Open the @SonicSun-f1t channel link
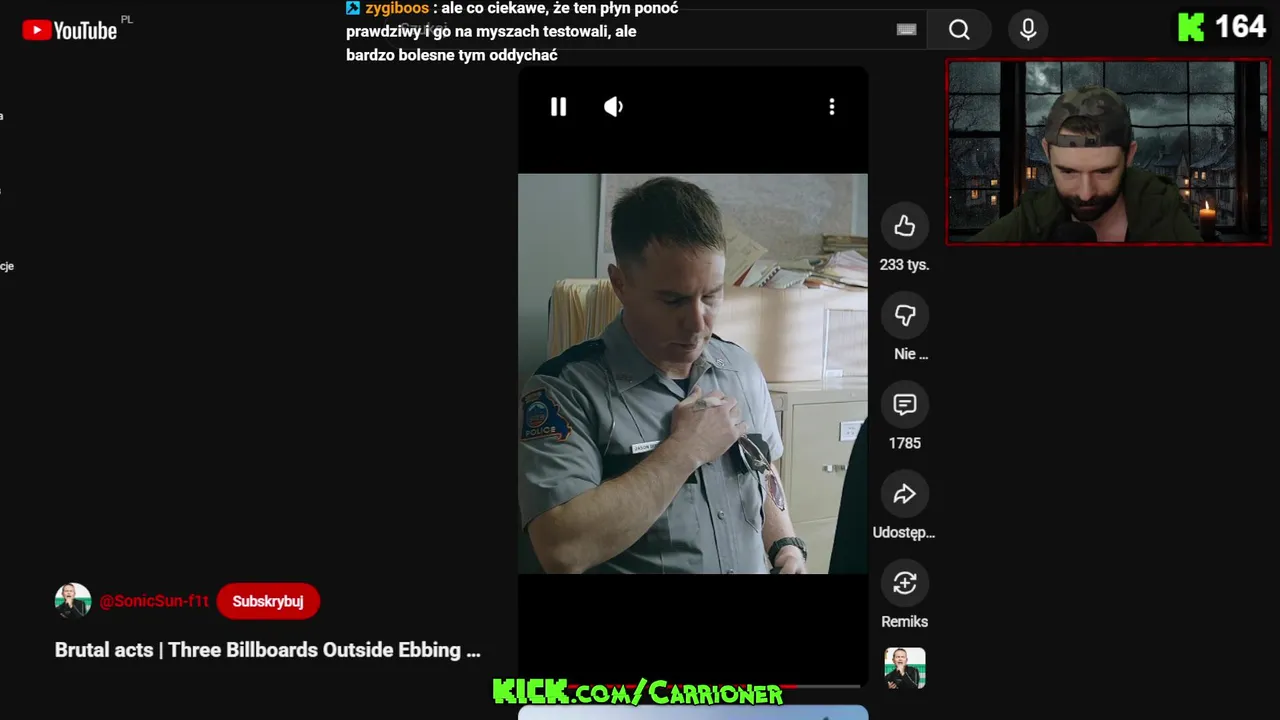This screenshot has height=720, width=1280. point(154,601)
